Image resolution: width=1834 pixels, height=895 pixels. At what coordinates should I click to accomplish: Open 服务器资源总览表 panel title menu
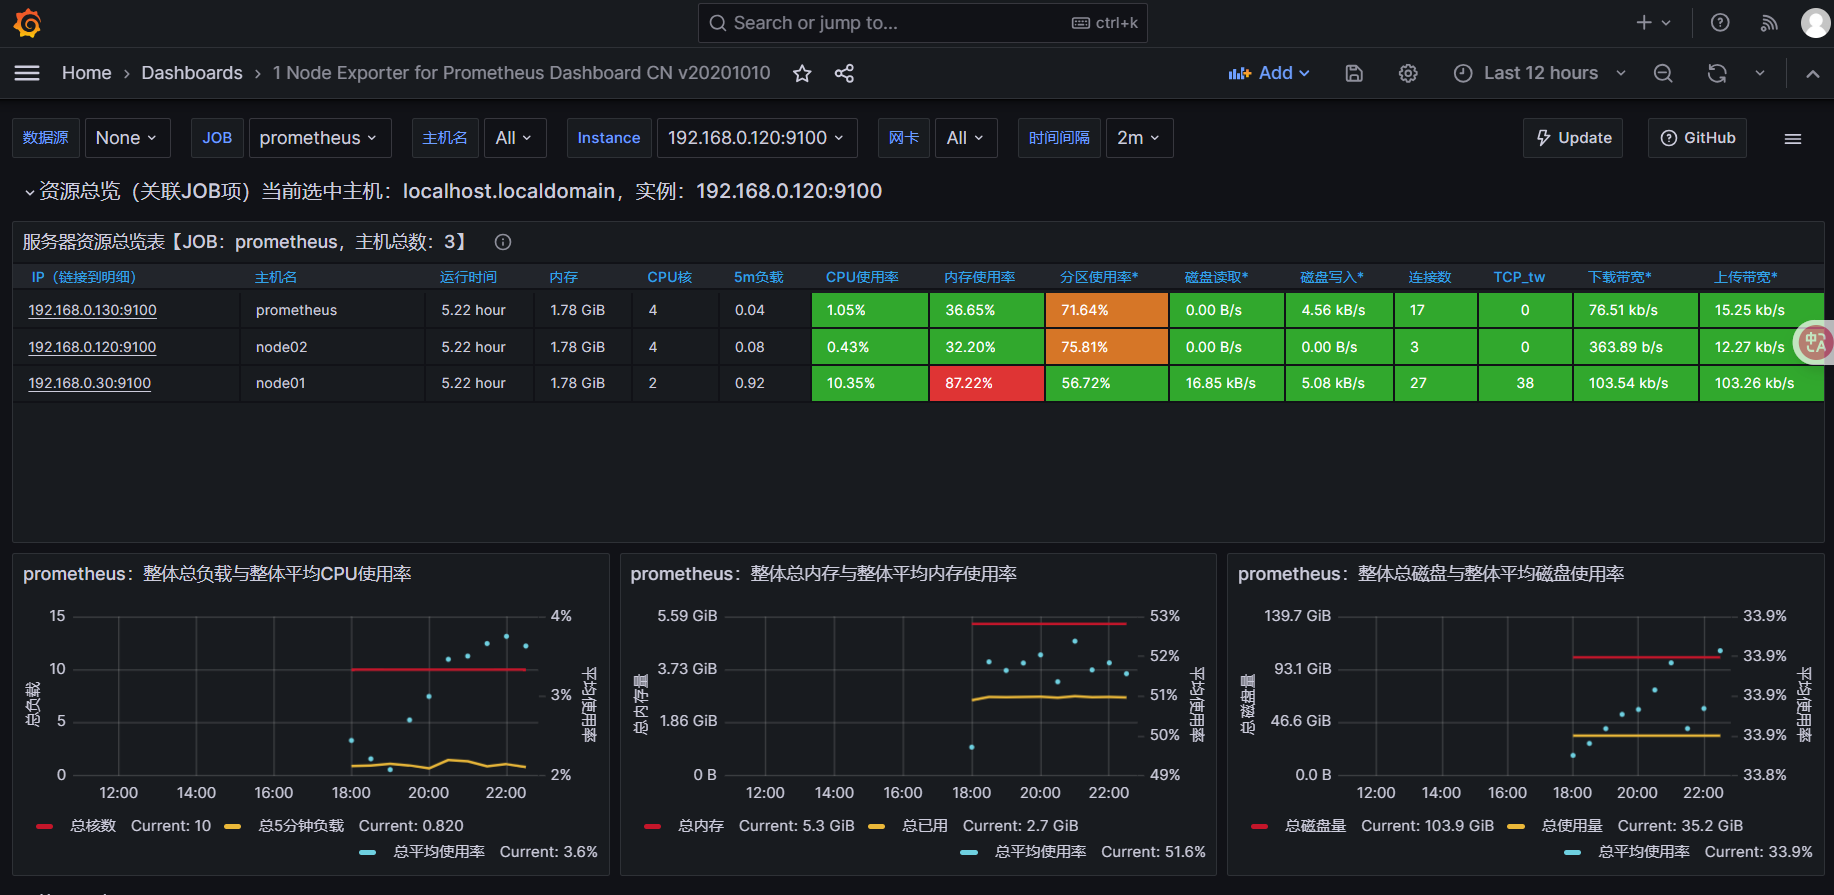click(x=245, y=242)
